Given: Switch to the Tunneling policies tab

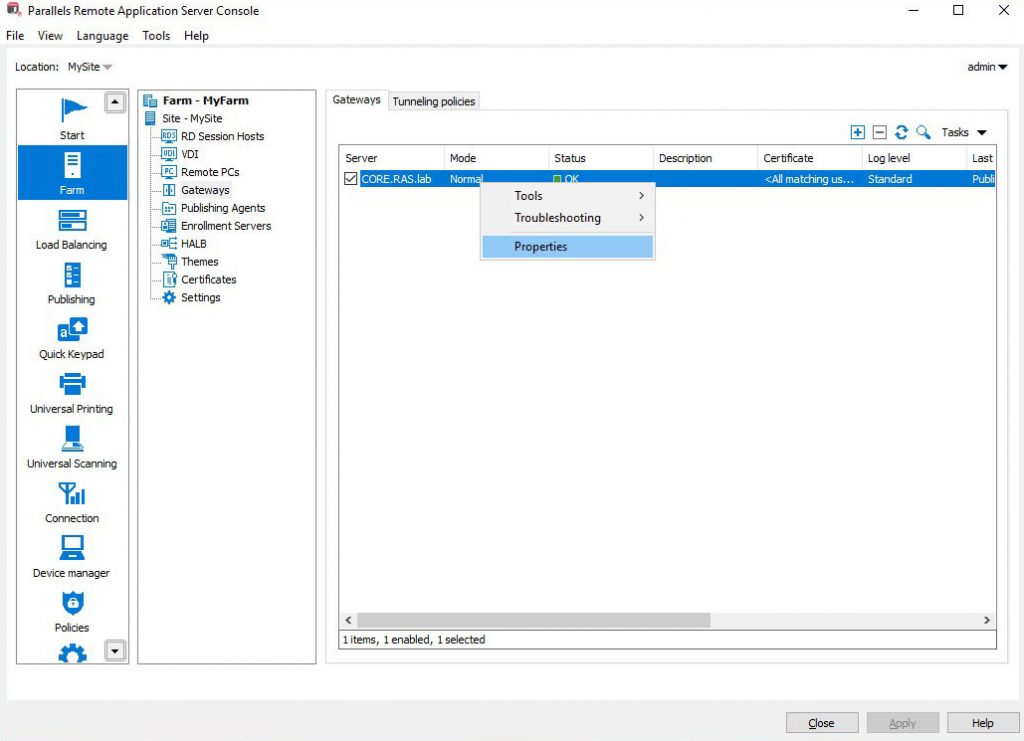Looking at the screenshot, I should pyautogui.click(x=434, y=101).
